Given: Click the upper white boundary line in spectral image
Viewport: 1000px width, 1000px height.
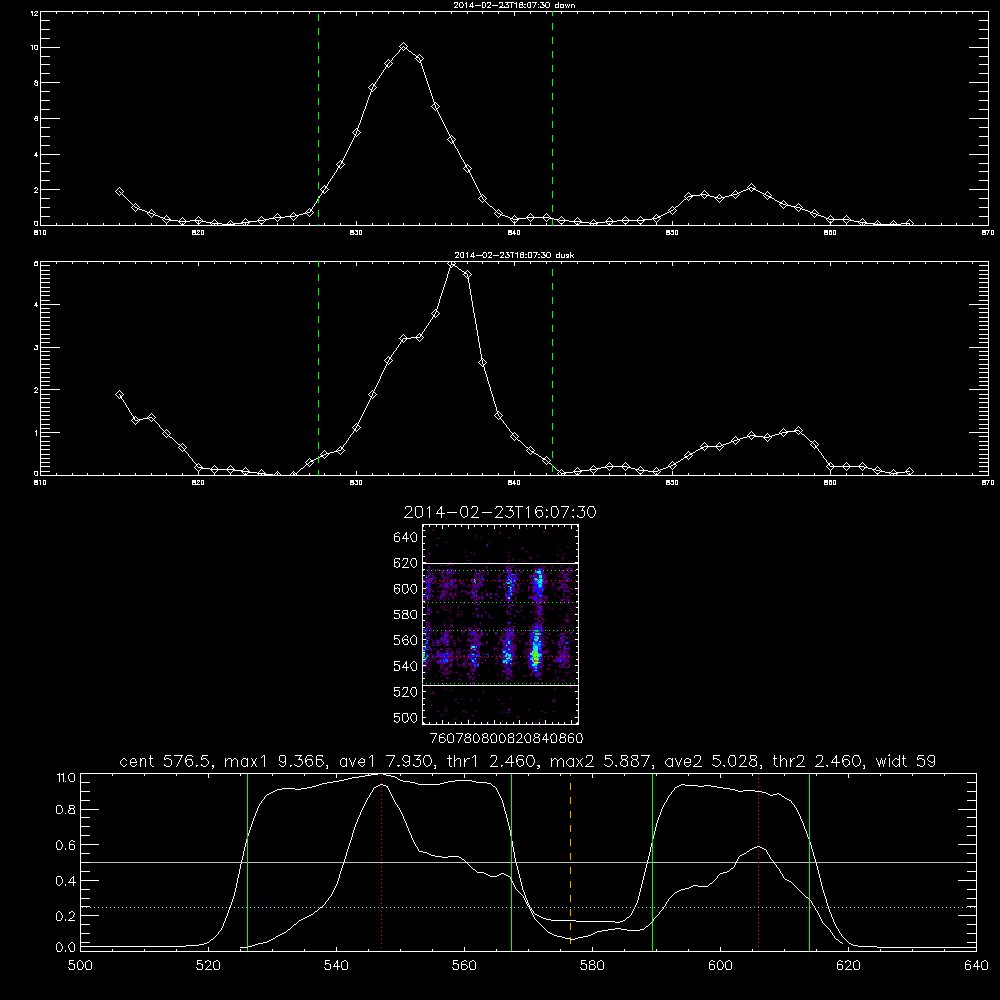Looking at the screenshot, I should 501,563.
